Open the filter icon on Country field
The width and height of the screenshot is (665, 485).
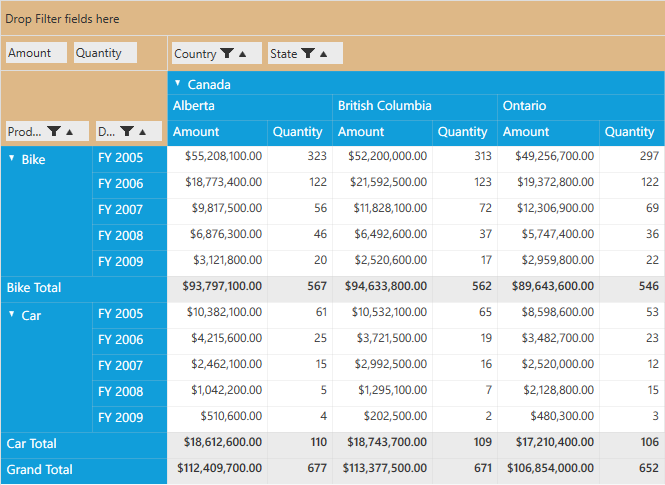[227, 53]
